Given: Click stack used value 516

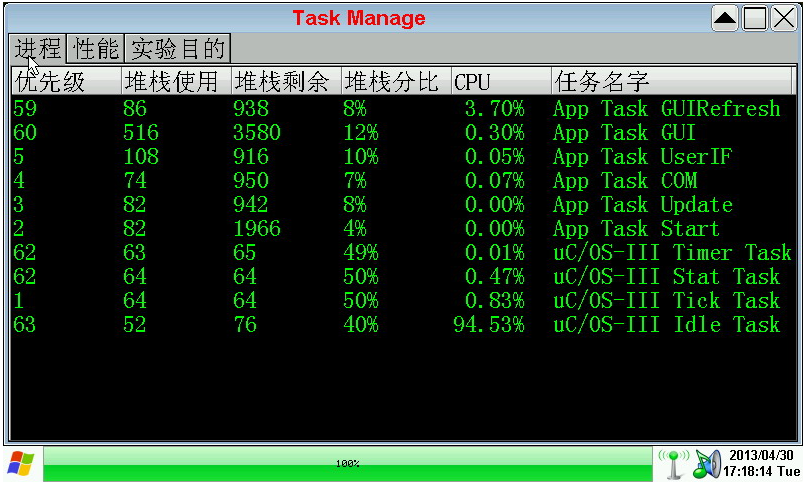Looking at the screenshot, I should pyautogui.click(x=141, y=133).
